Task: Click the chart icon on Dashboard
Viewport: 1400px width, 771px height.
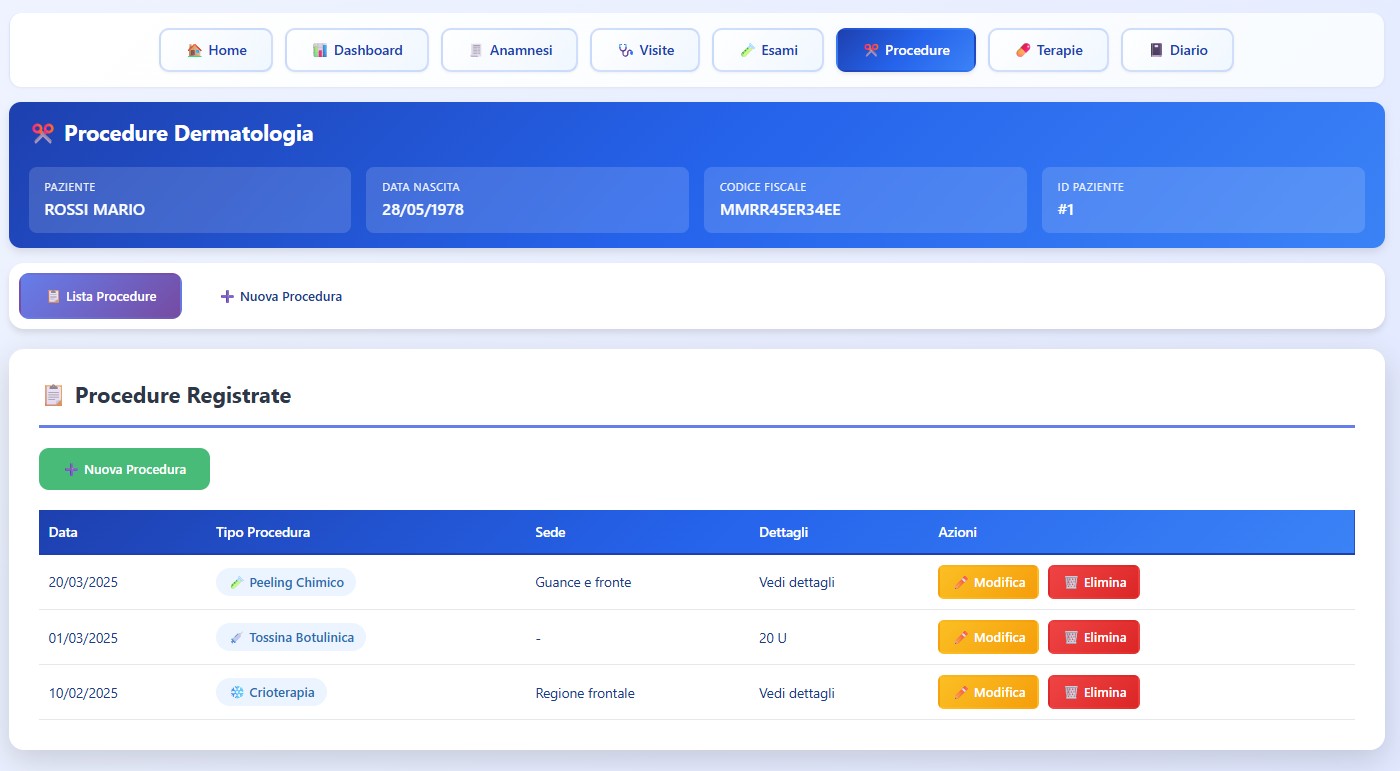Action: tap(320, 50)
